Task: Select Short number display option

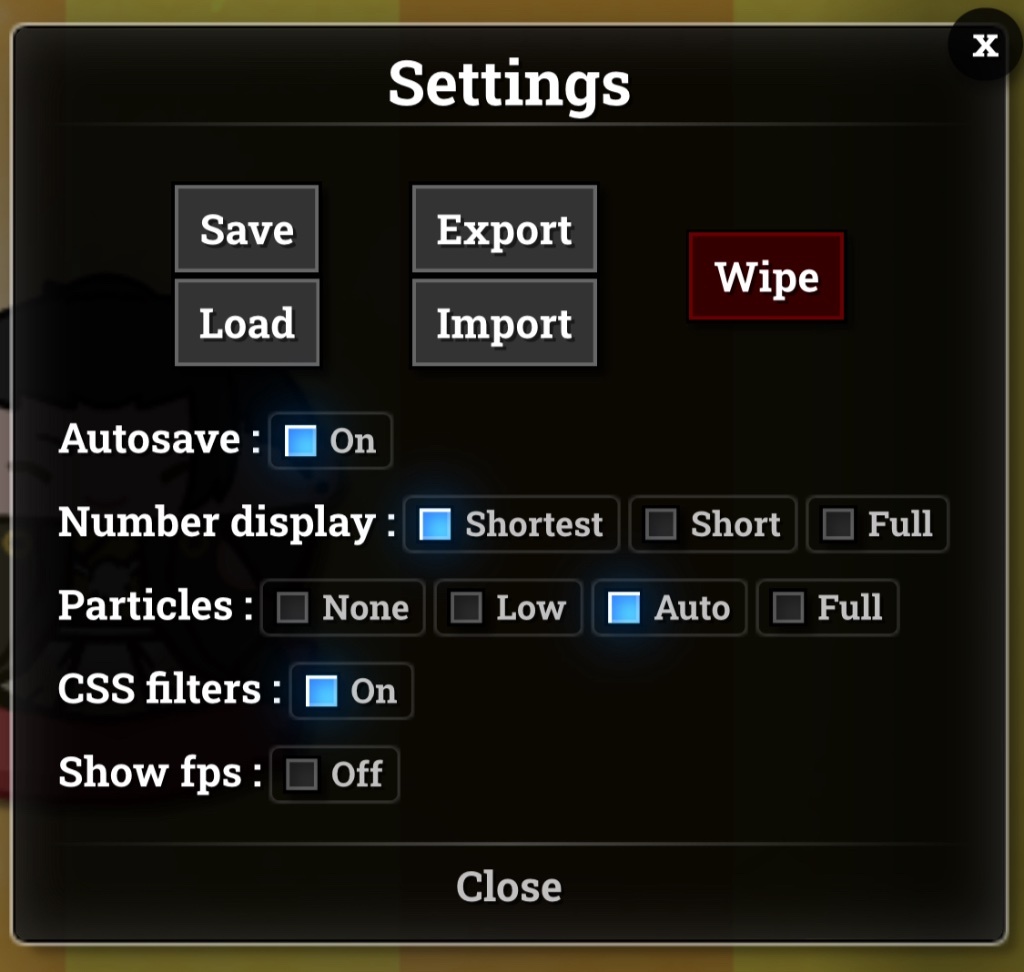Action: point(713,525)
